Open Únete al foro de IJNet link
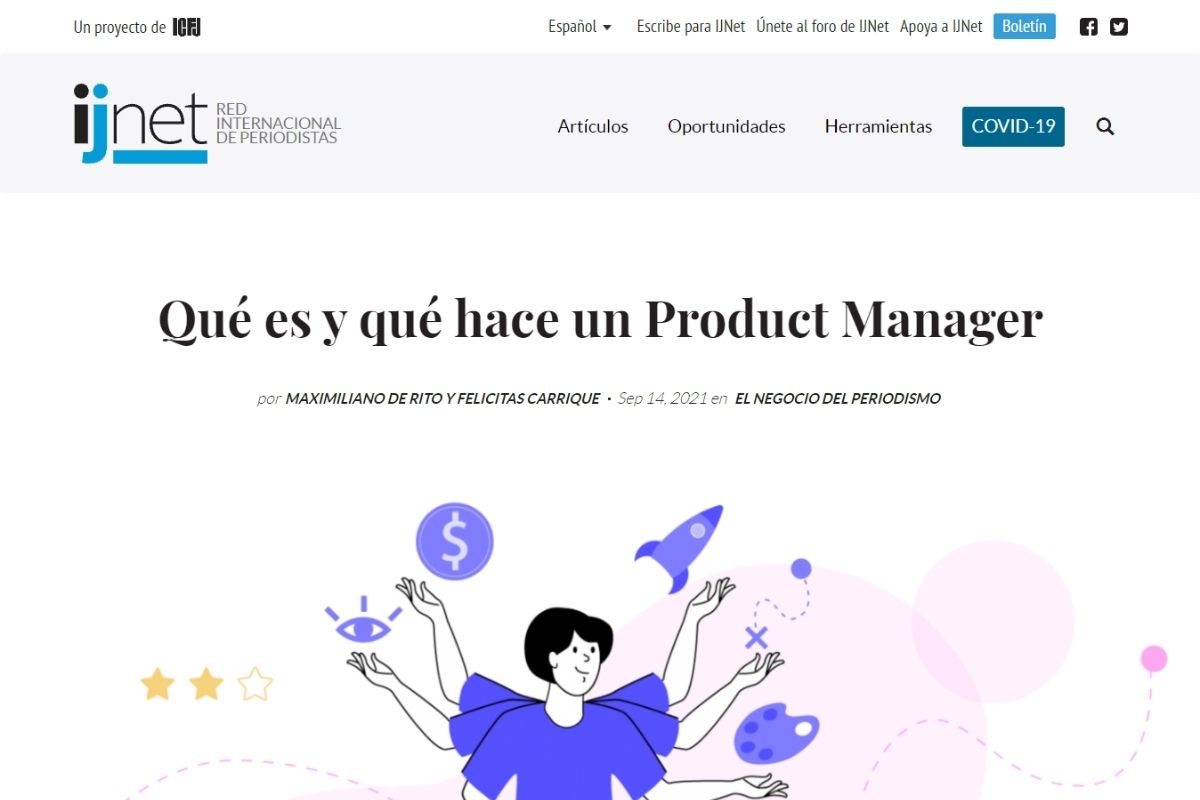Viewport: 1200px width, 800px height. pos(823,27)
